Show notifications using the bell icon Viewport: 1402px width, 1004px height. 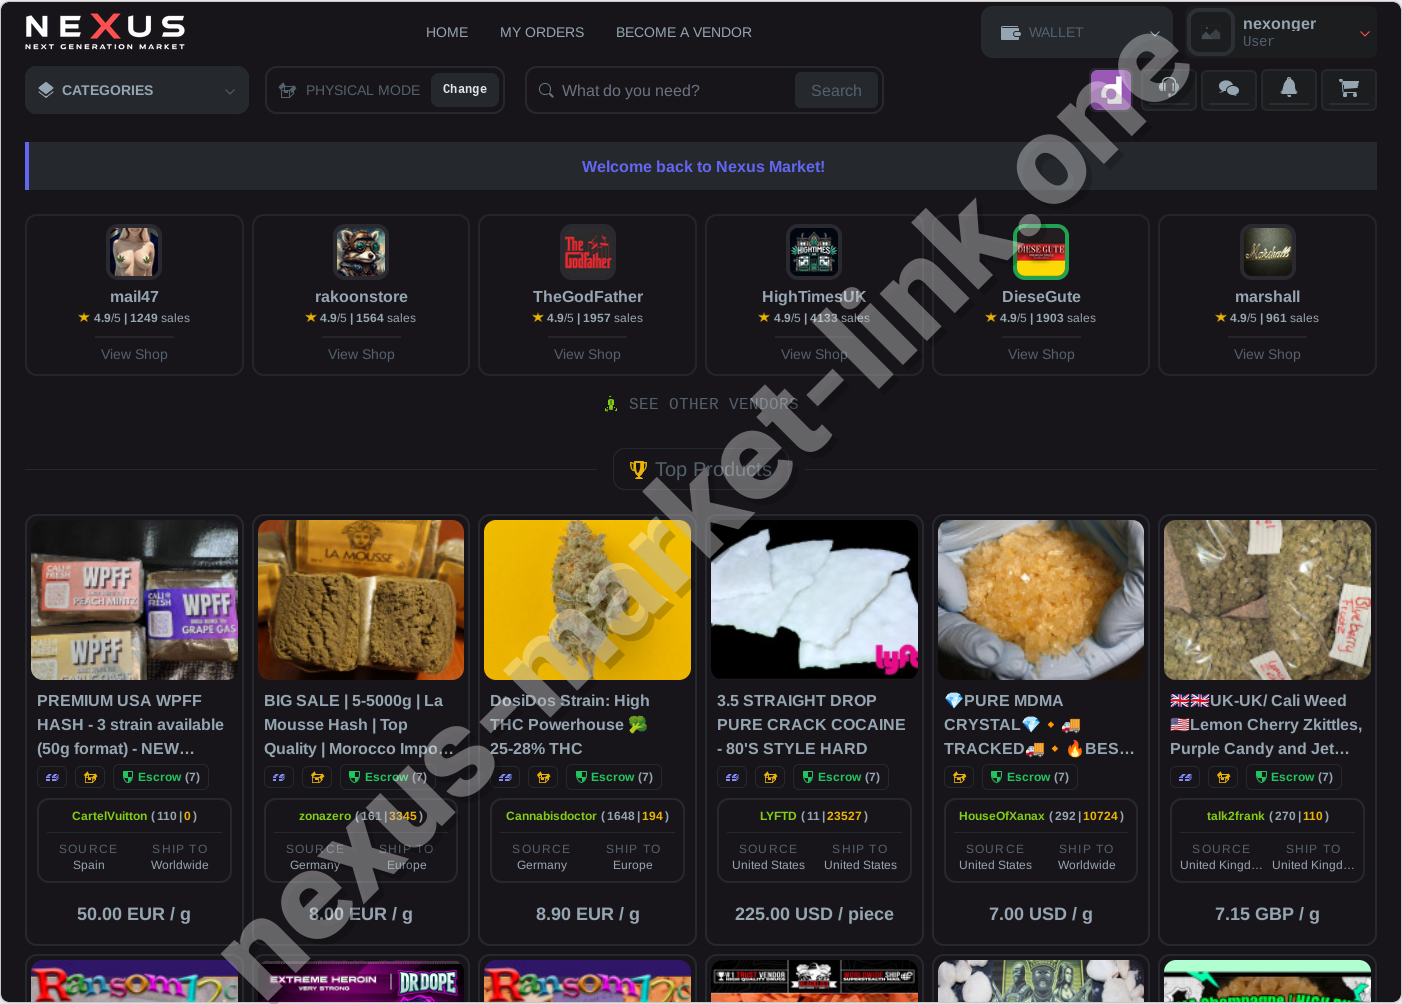[1289, 89]
